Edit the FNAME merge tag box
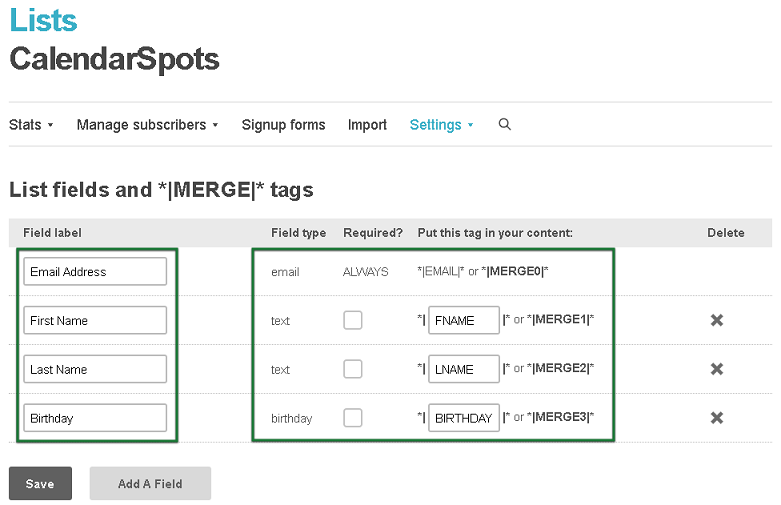The image size is (781, 505). pyautogui.click(x=464, y=320)
